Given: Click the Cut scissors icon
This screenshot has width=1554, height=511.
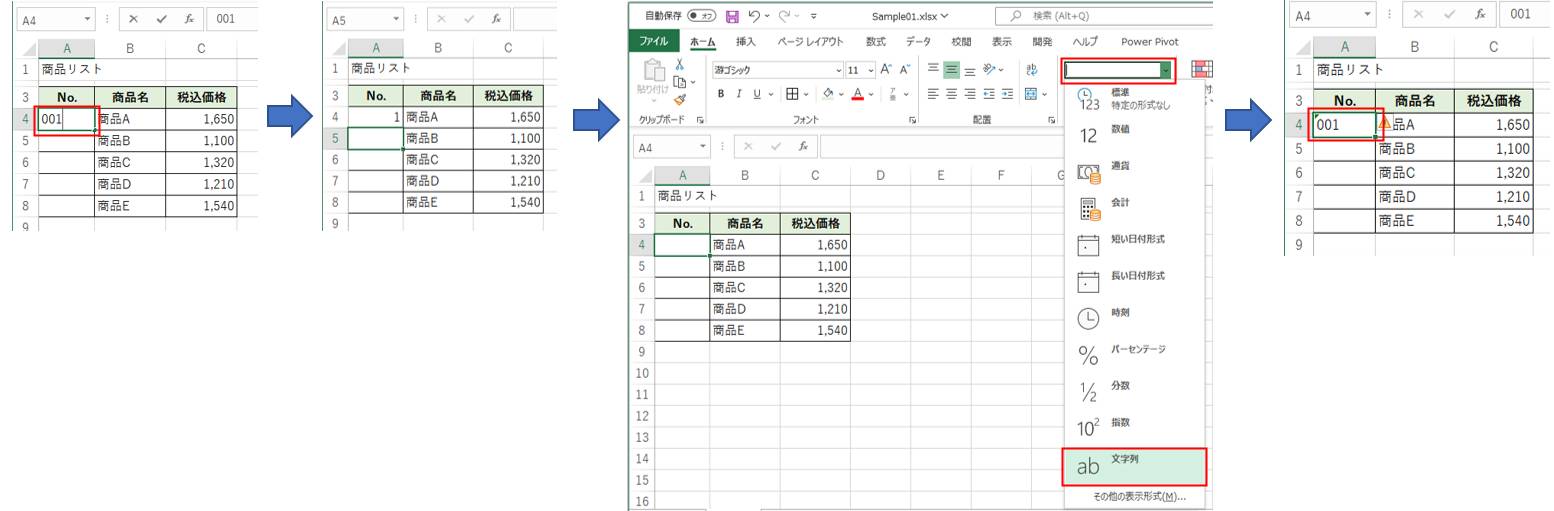Looking at the screenshot, I should tap(680, 64).
